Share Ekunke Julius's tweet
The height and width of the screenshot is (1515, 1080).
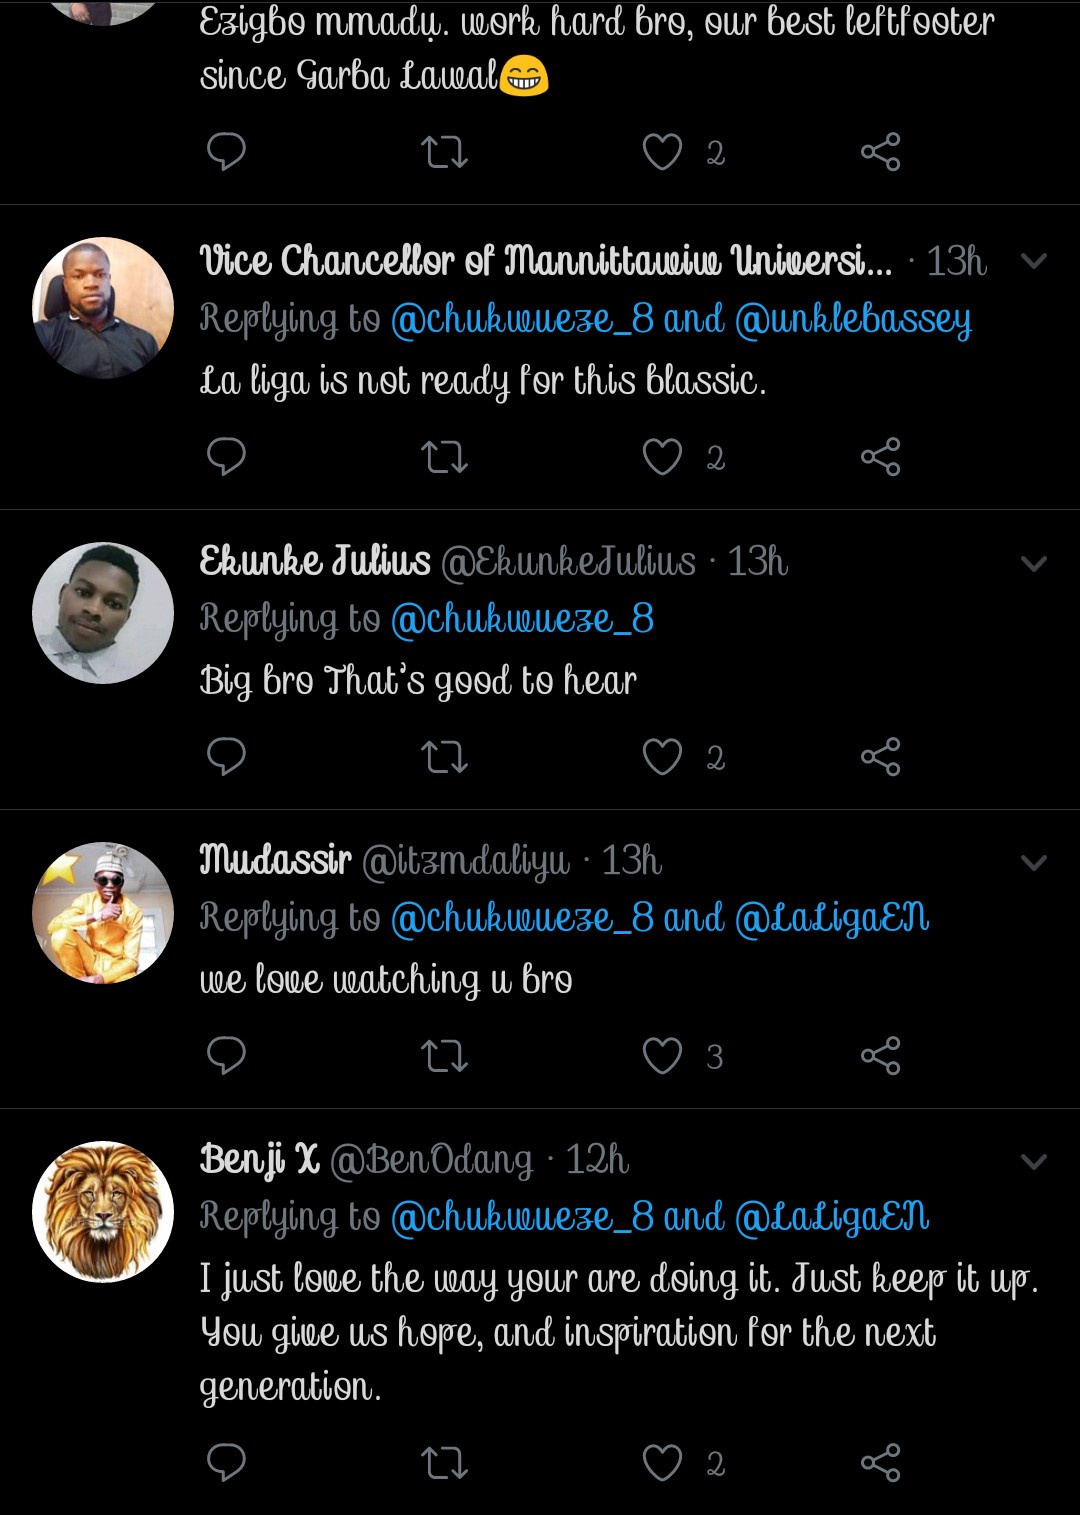coord(880,757)
